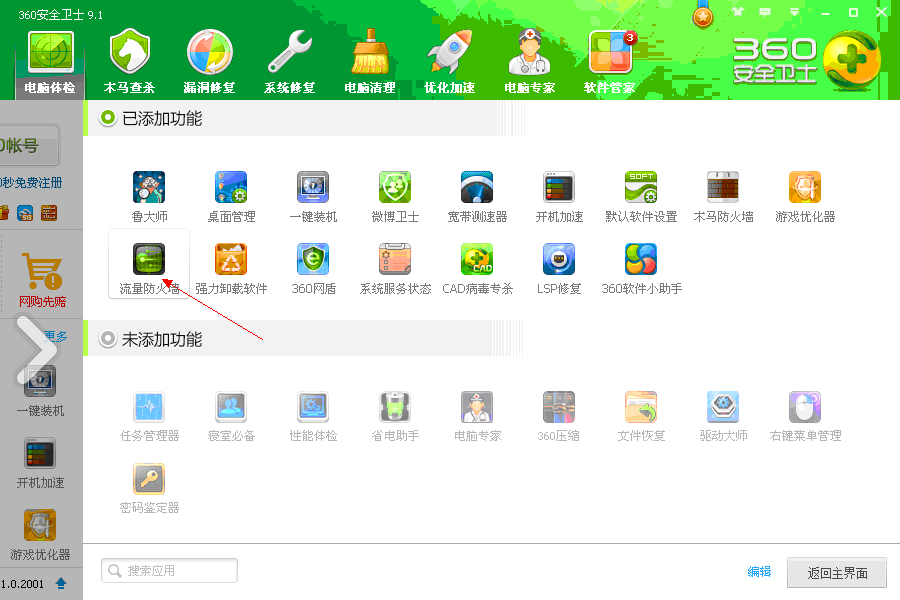Click the 更多 link in the sidebar
This screenshot has width=900, height=600.
(56, 336)
